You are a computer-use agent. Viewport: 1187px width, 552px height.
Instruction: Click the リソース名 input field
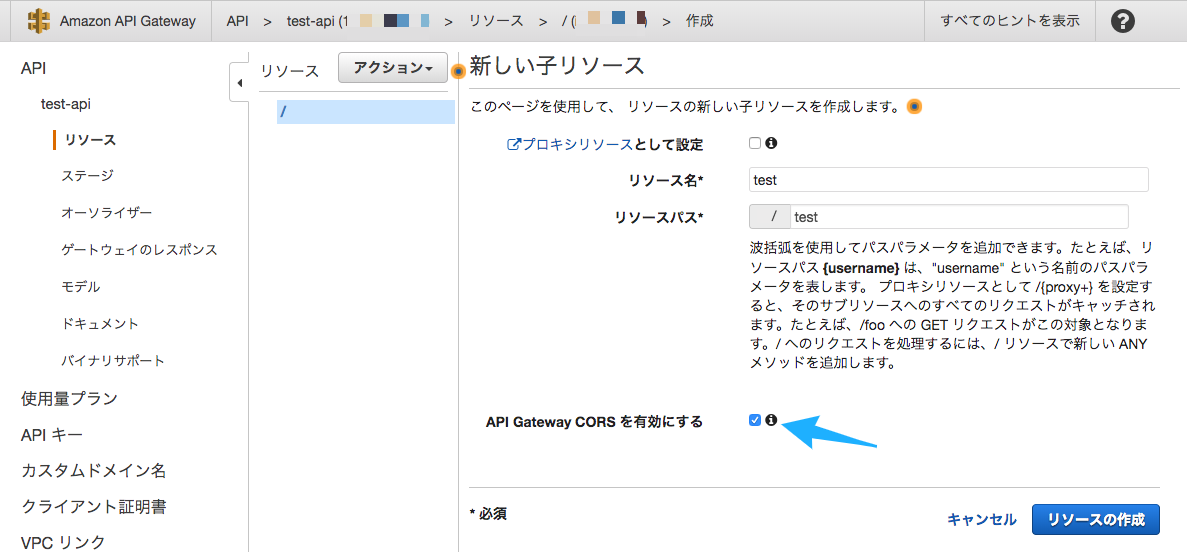click(x=948, y=180)
